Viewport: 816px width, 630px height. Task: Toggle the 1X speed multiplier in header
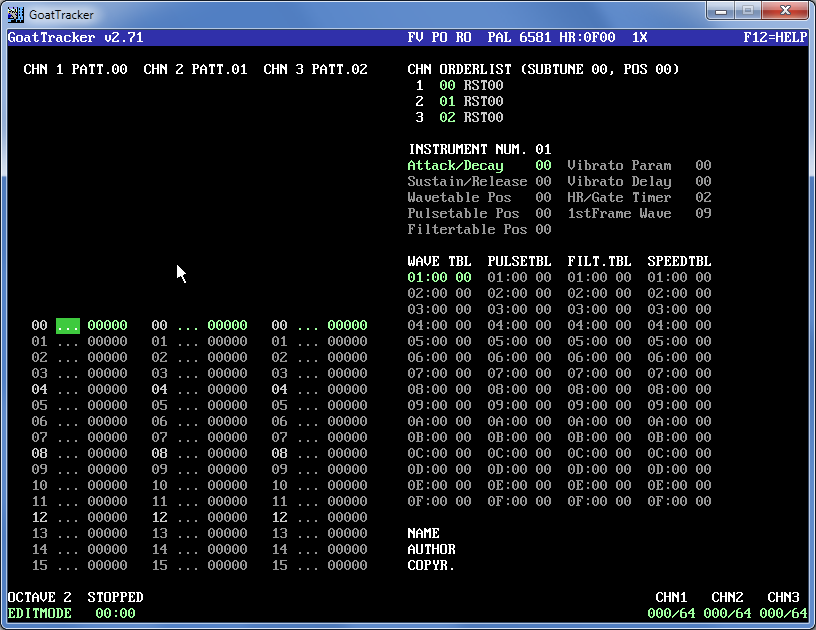click(x=639, y=37)
